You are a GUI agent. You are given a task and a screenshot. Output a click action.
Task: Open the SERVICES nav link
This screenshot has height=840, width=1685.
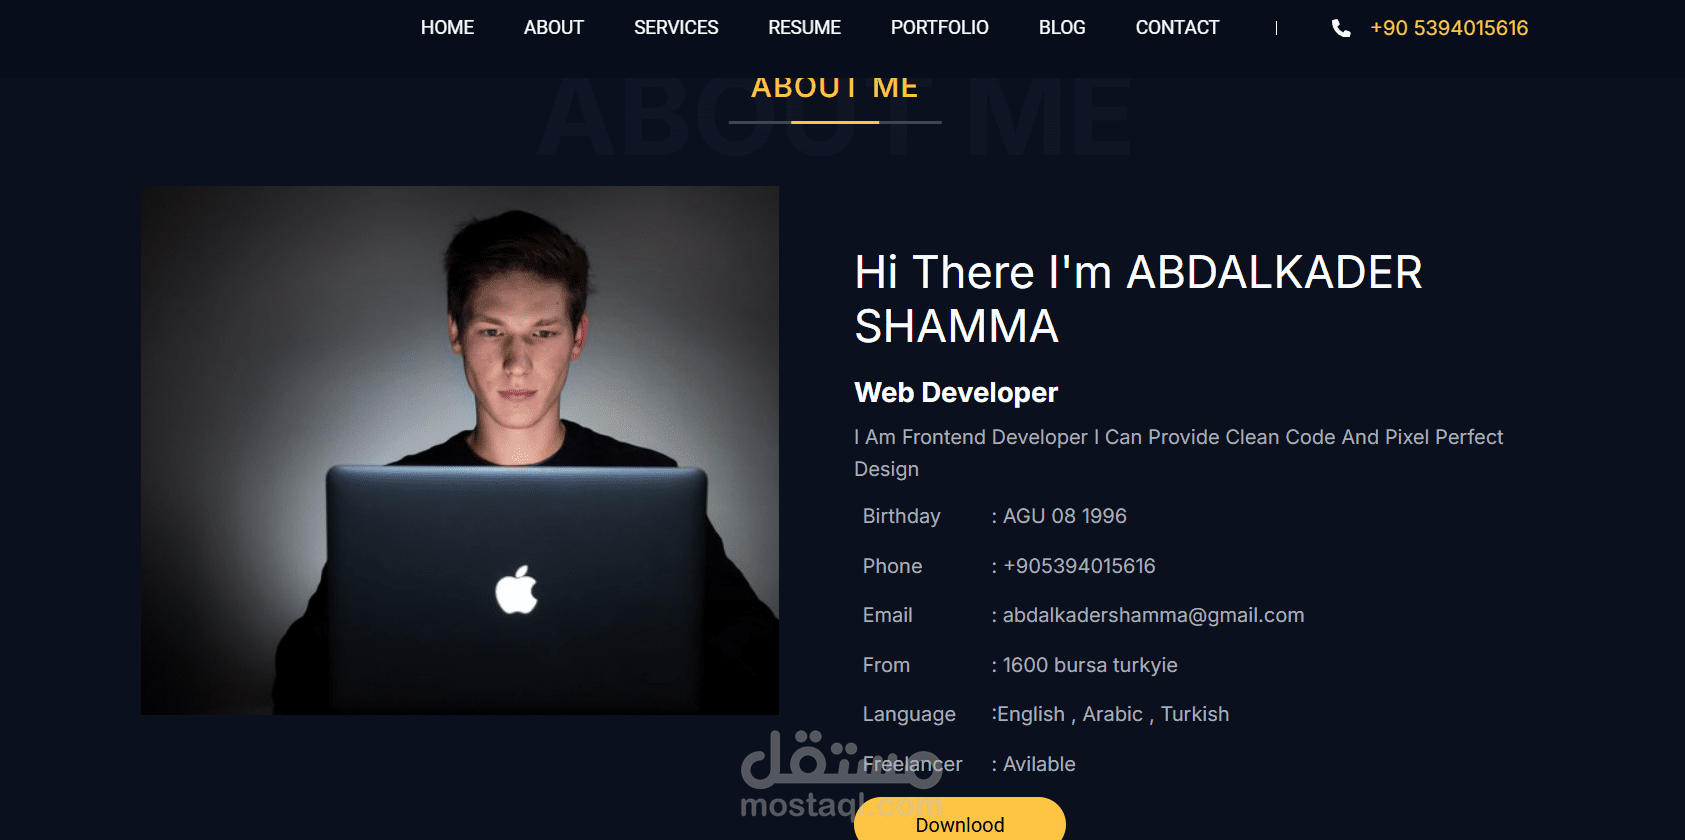tap(676, 28)
